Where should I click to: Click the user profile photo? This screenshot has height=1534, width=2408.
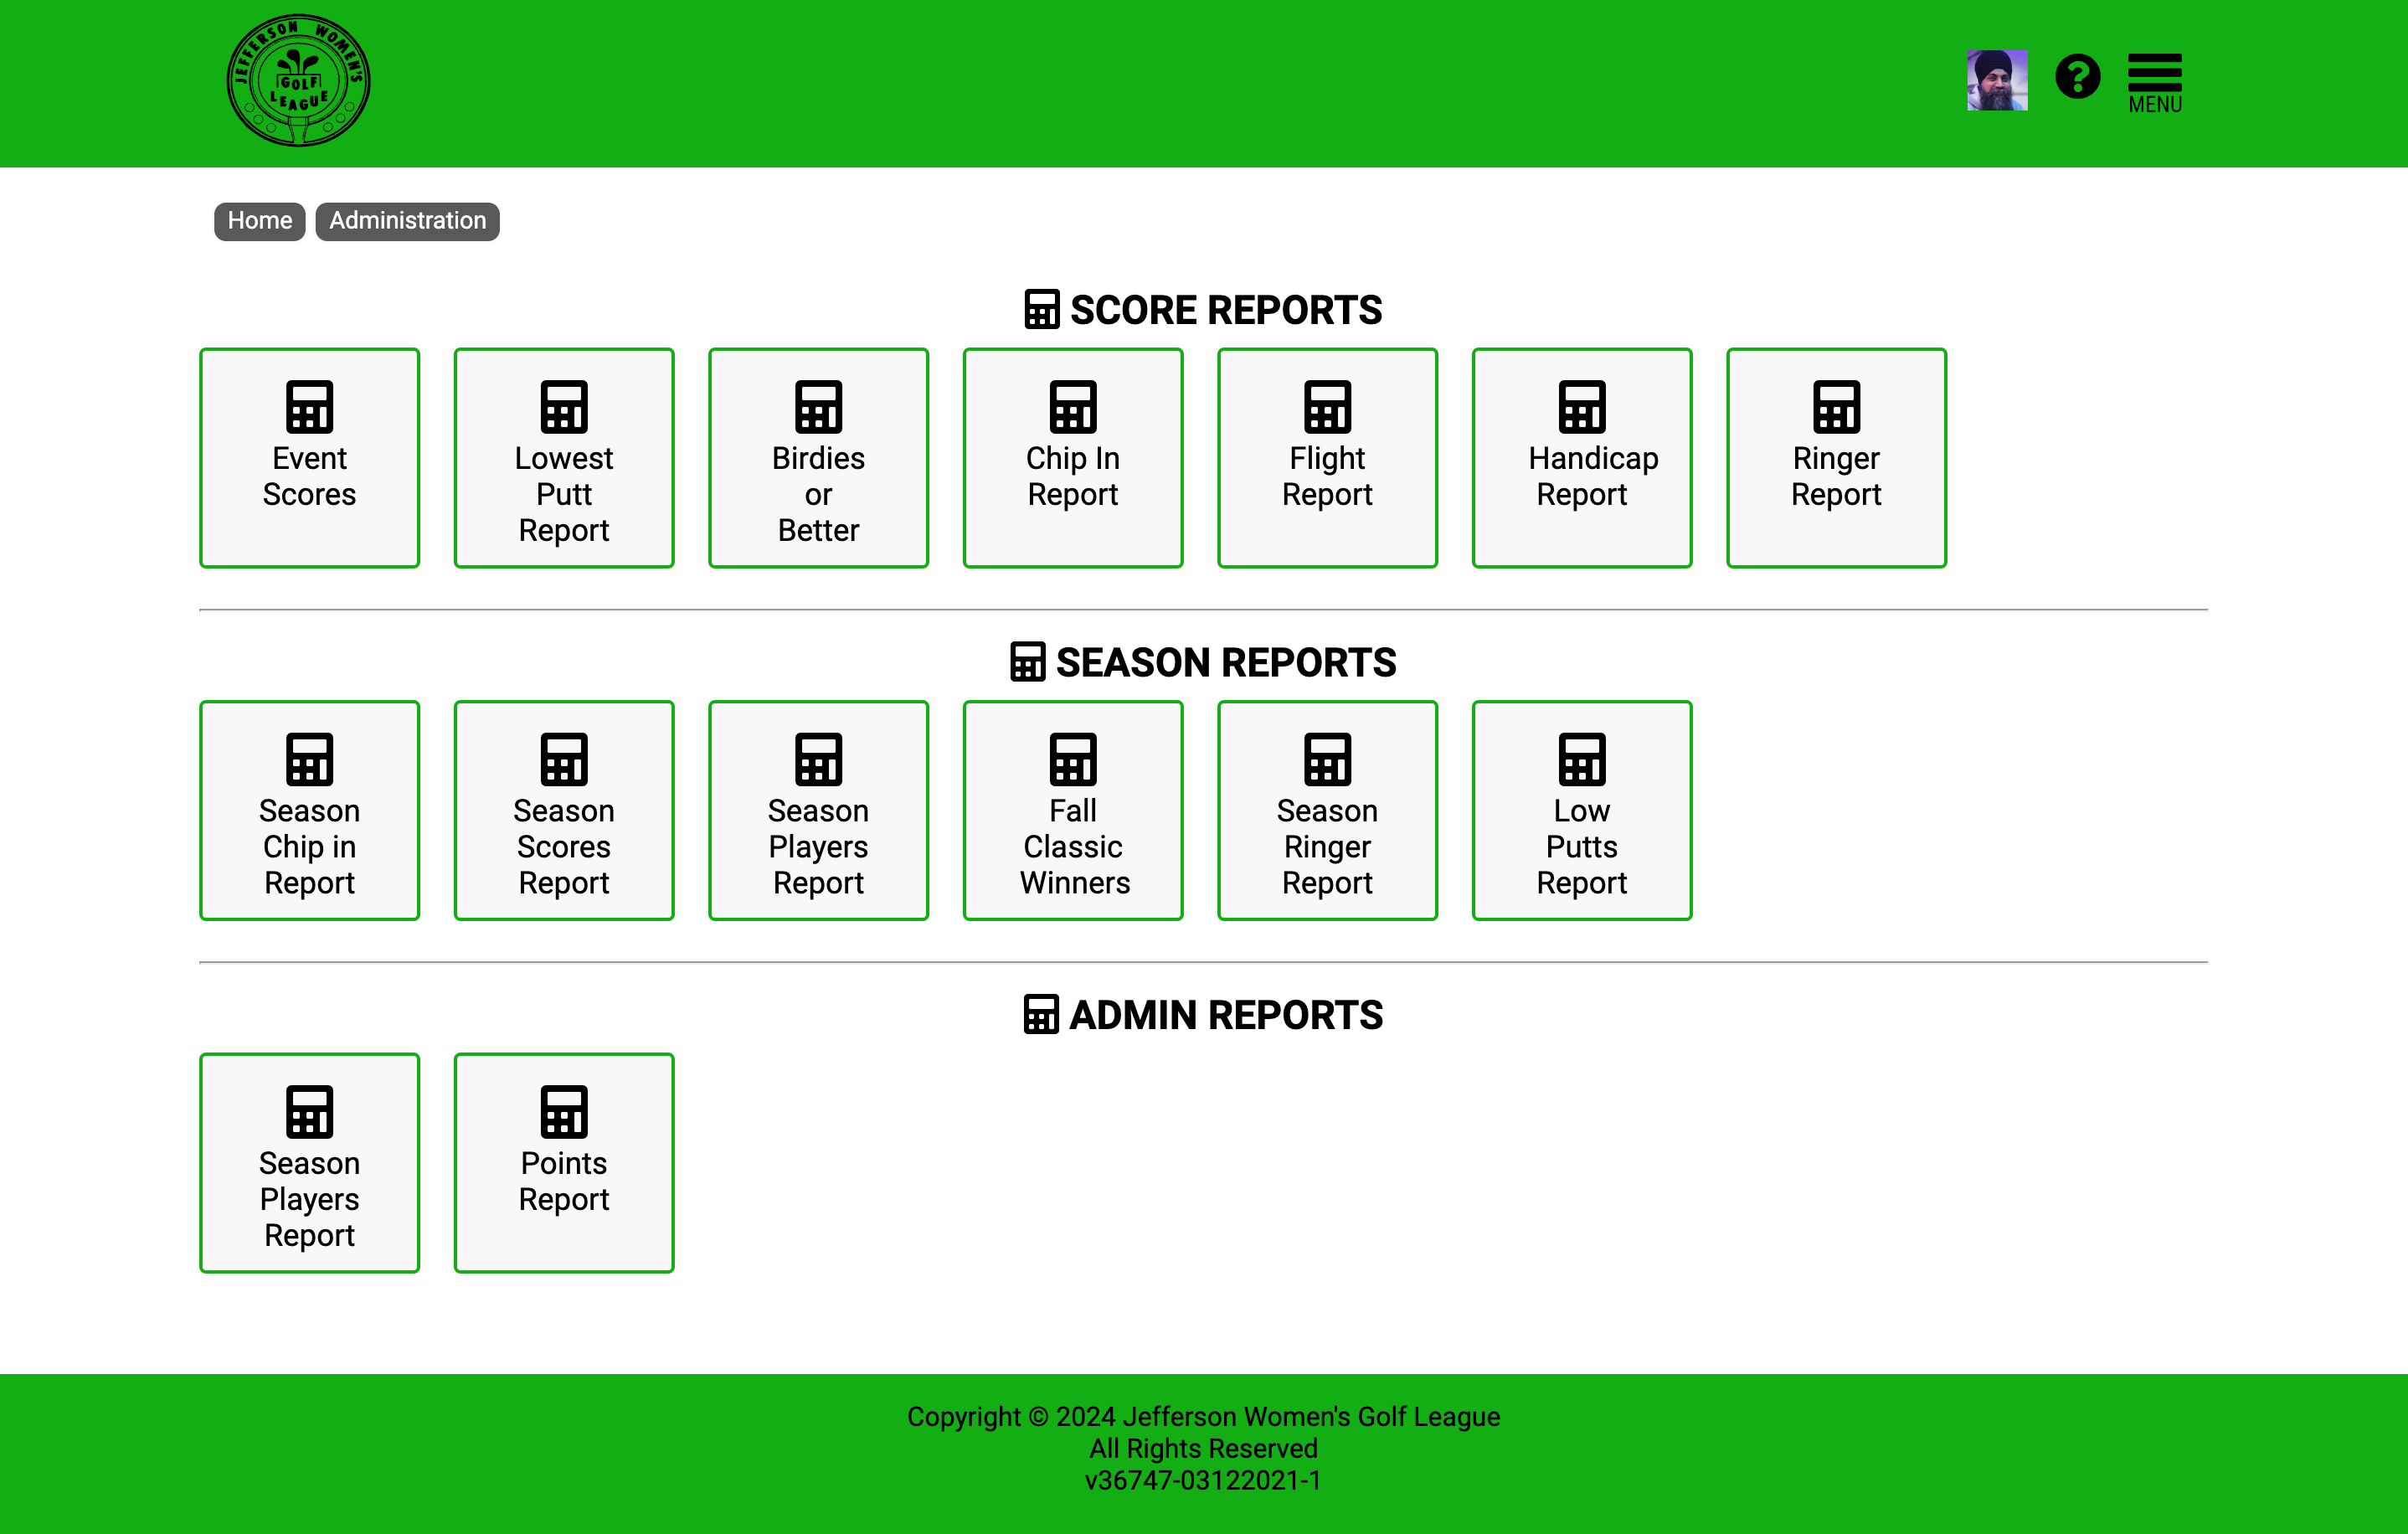pos(1996,80)
